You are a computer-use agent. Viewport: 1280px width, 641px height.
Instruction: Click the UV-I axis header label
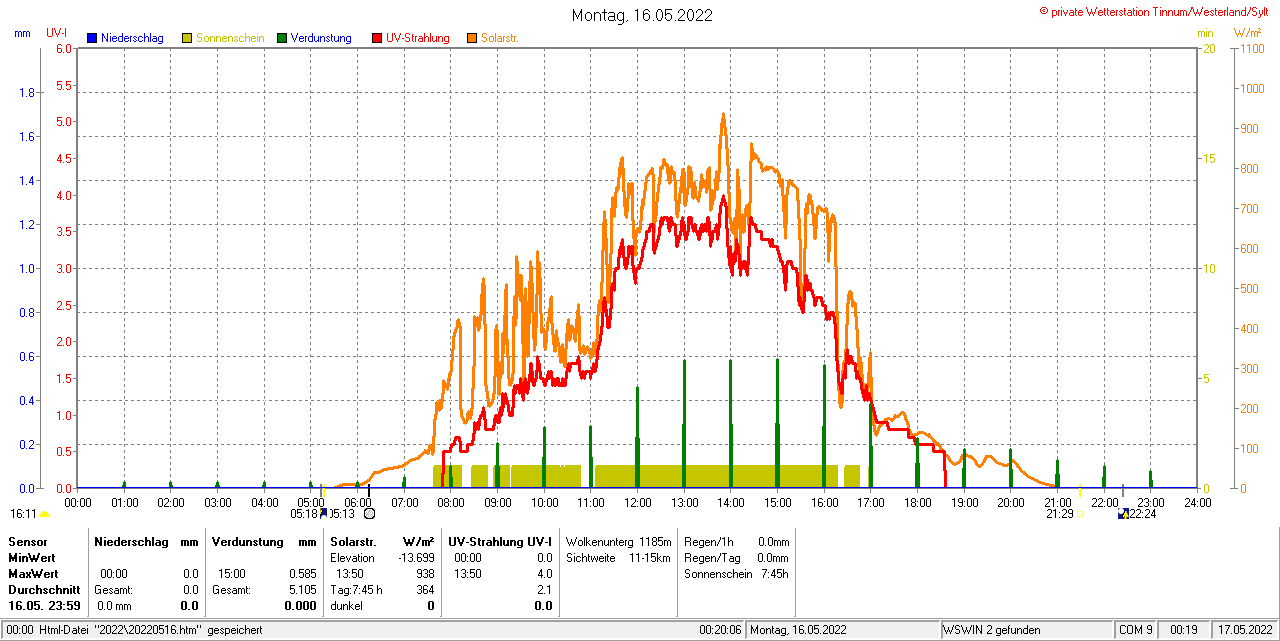57,33
